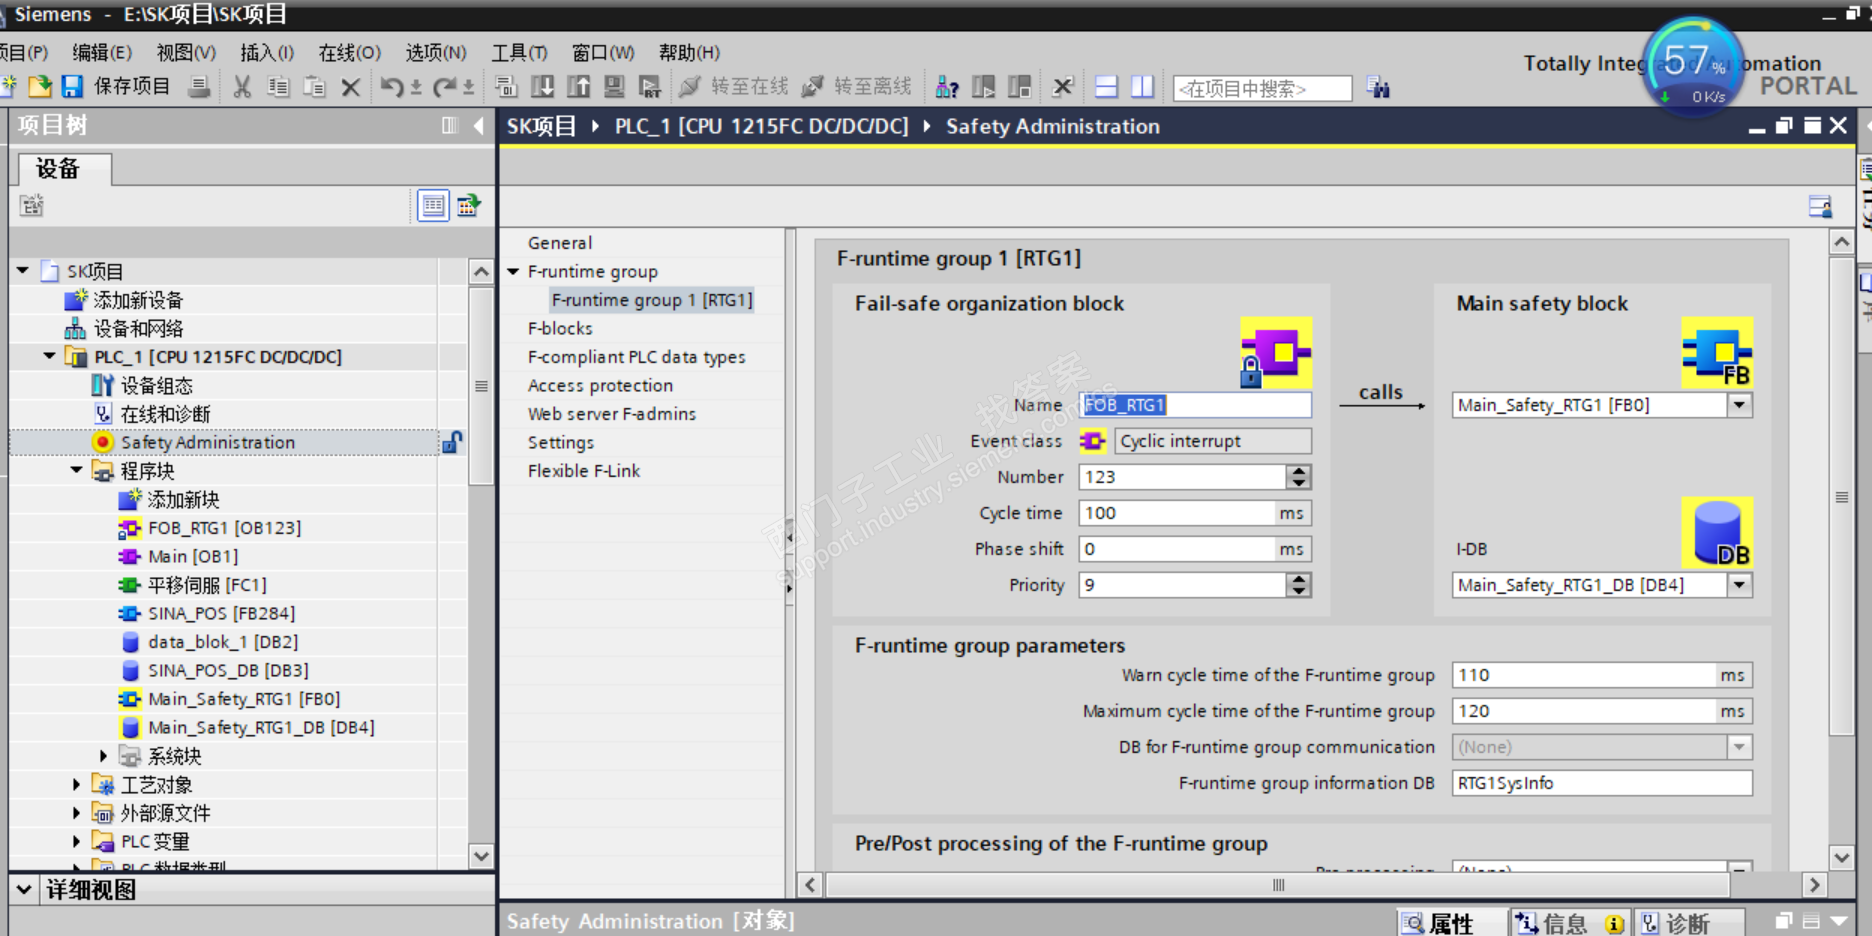
Task: Open the 工具(T) Tools menu
Action: (x=519, y=53)
